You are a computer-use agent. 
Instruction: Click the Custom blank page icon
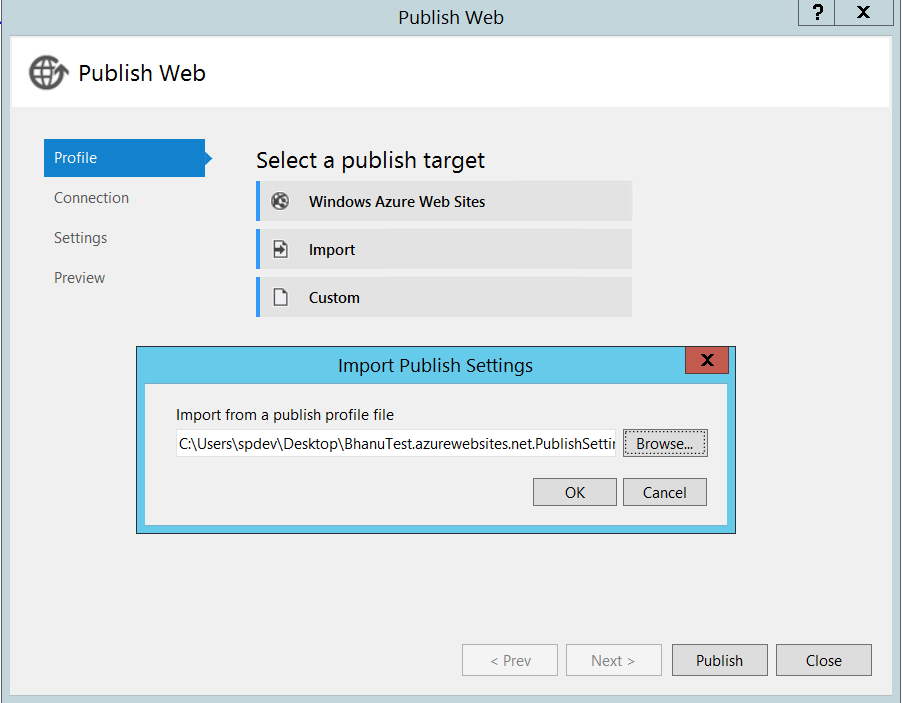click(x=280, y=297)
